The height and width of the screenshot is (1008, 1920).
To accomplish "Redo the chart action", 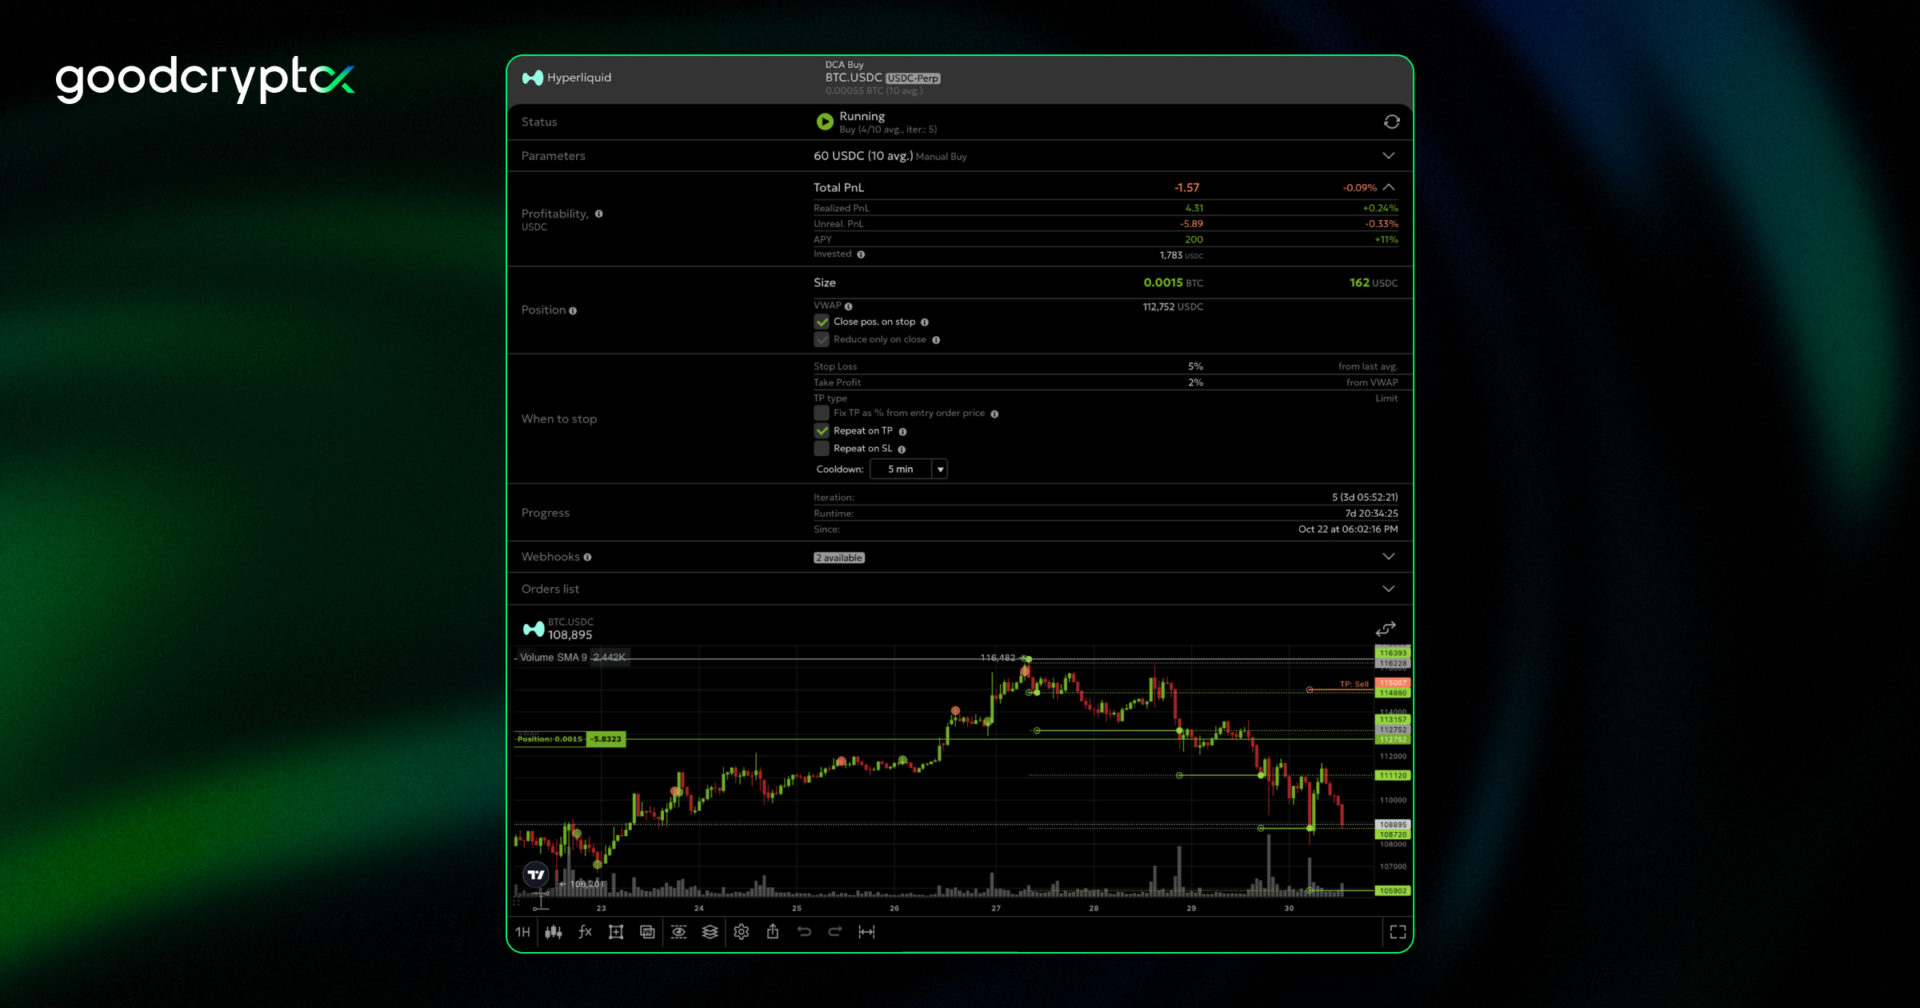I will tap(835, 932).
